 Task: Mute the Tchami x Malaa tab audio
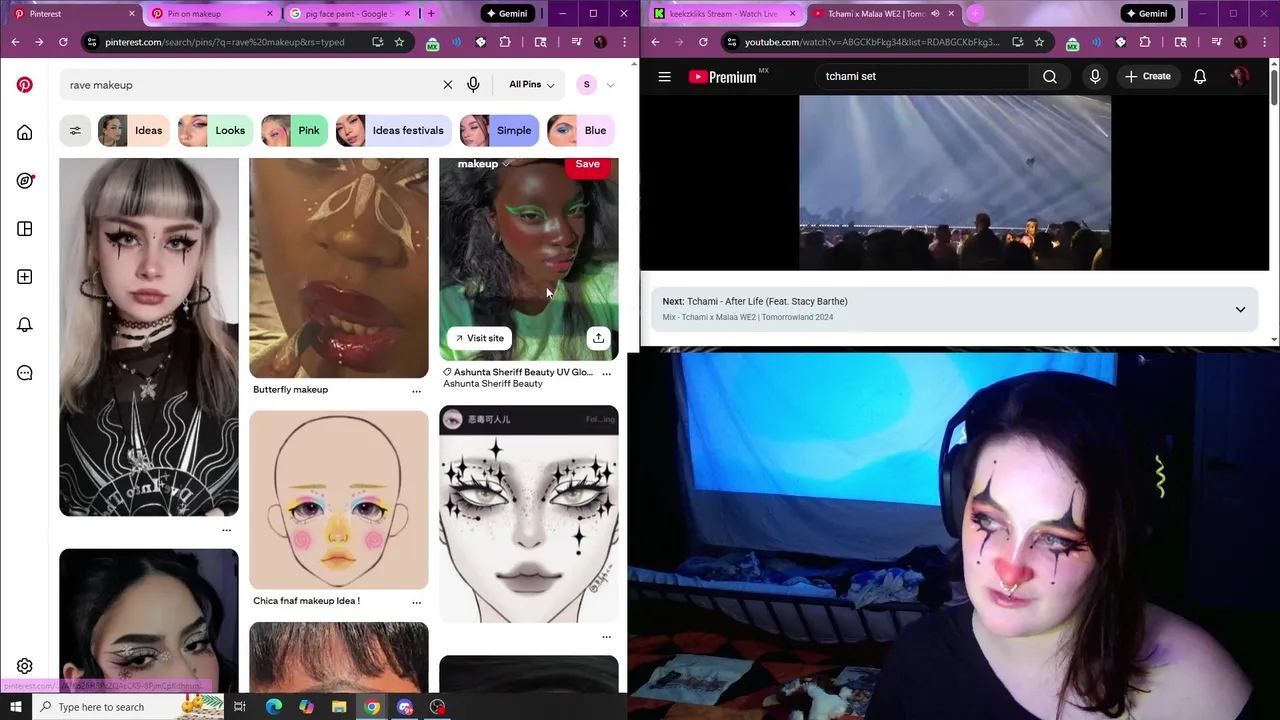pos(935,14)
